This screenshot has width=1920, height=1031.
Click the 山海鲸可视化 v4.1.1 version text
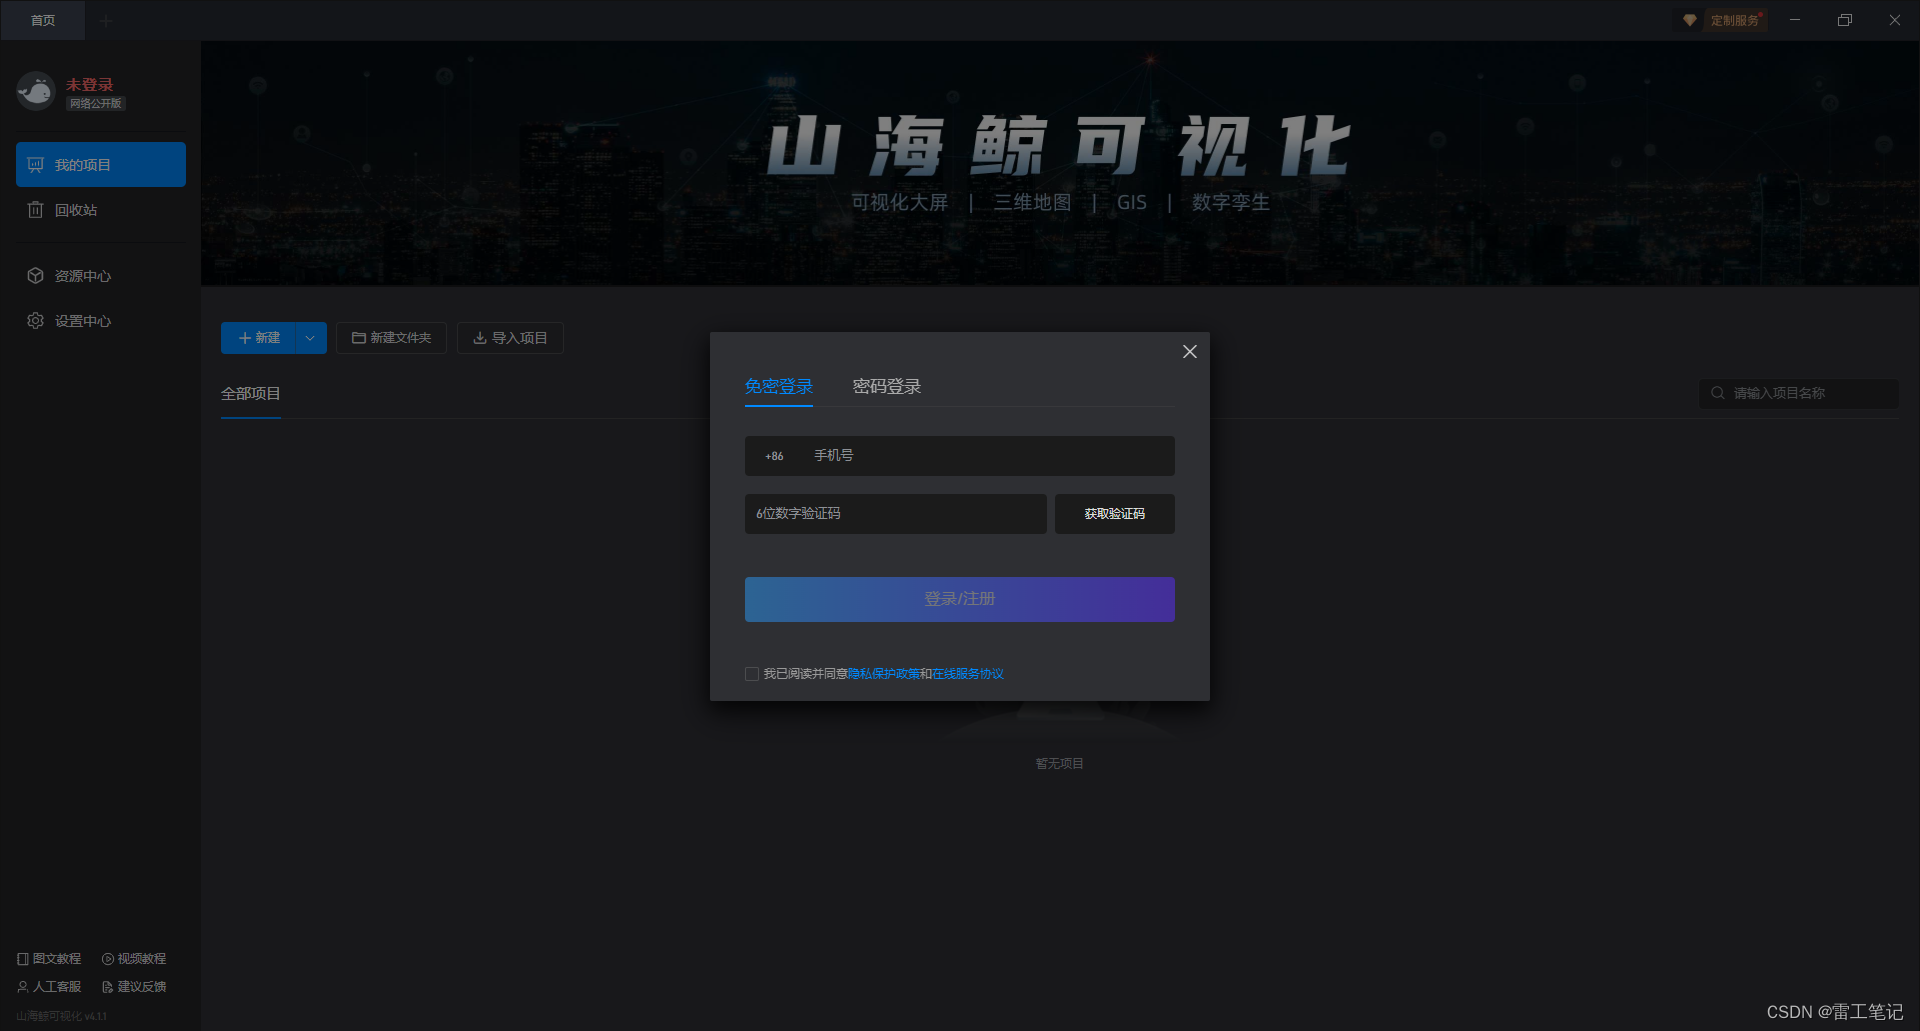coord(62,1016)
